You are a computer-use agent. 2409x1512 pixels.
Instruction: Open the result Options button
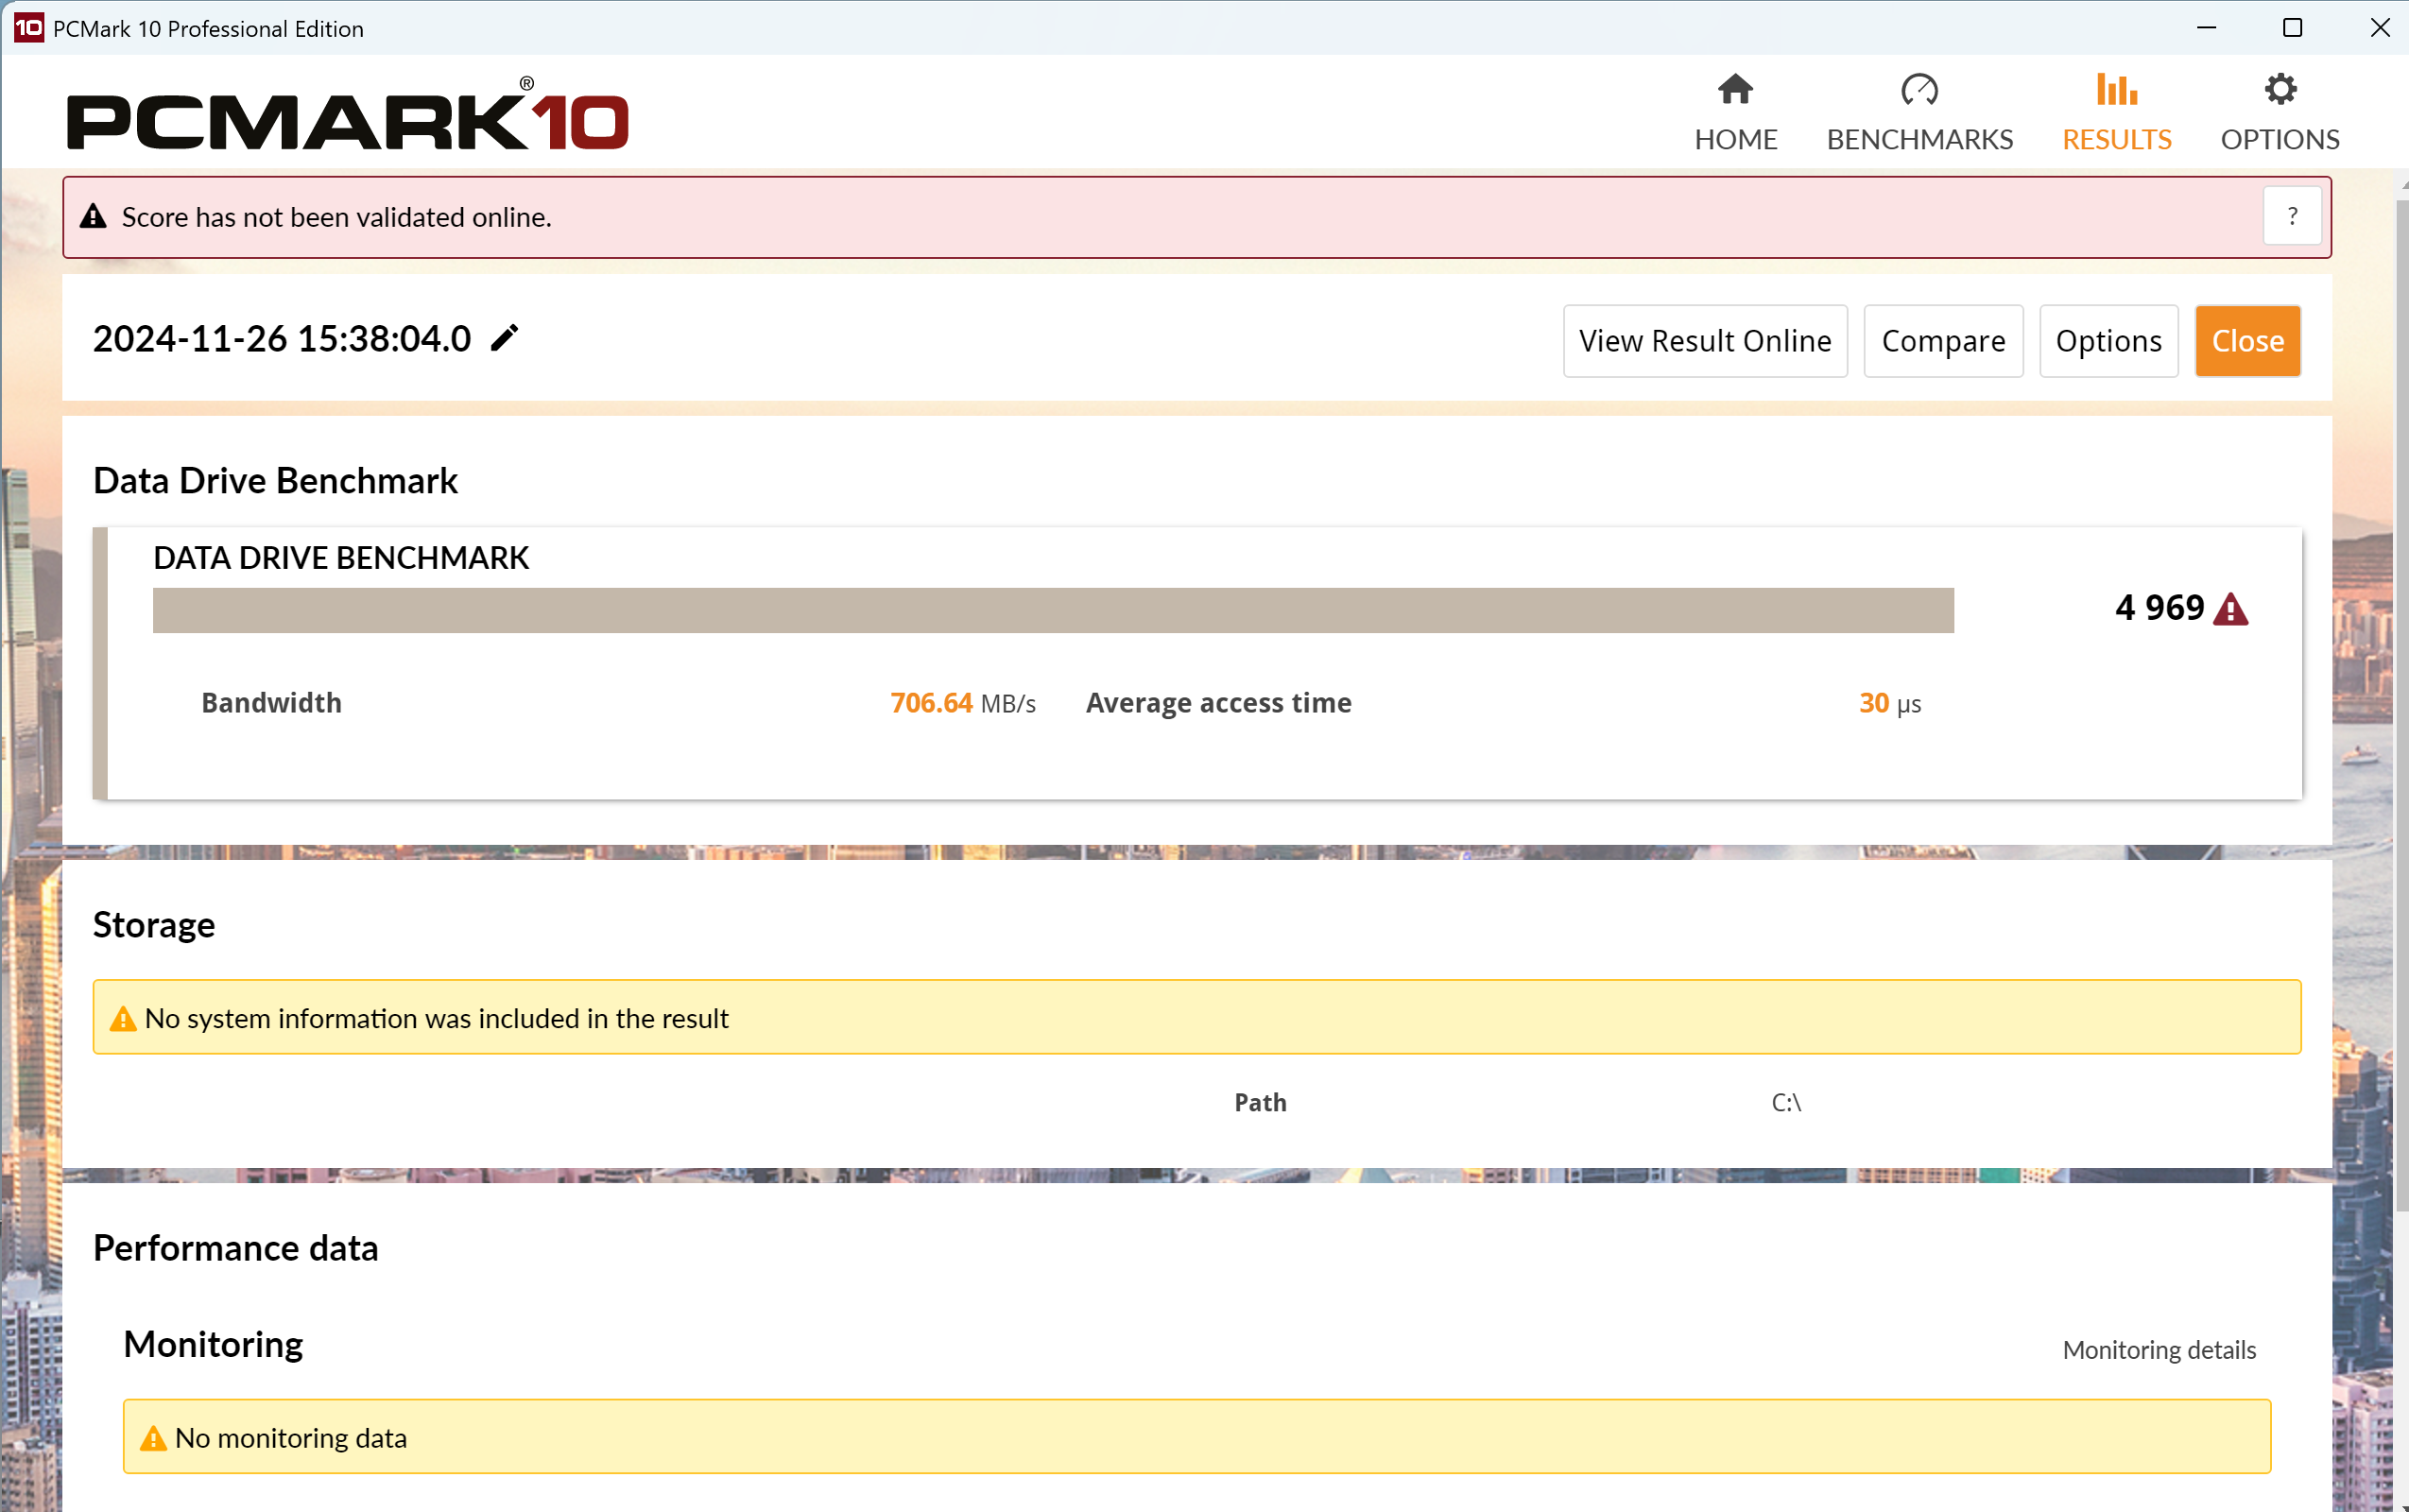pyautogui.click(x=2108, y=341)
